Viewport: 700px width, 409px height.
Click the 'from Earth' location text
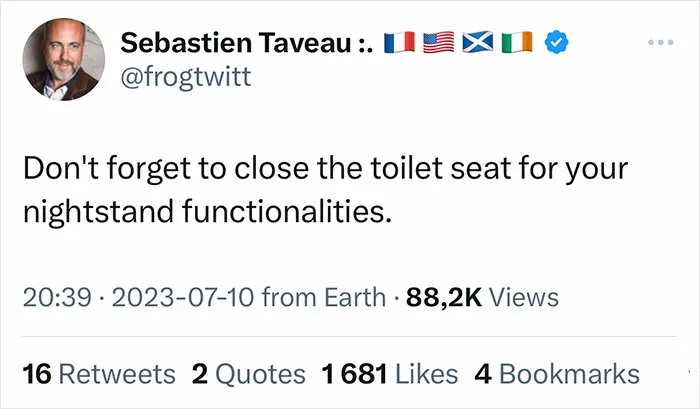coord(324,297)
